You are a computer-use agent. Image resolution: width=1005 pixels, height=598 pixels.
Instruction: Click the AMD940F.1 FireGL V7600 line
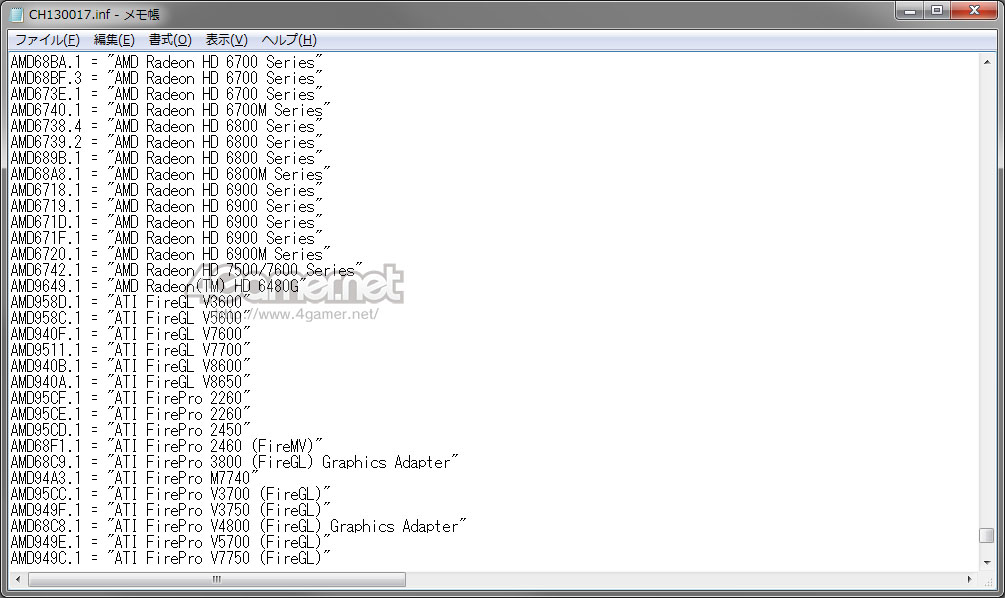(x=130, y=335)
